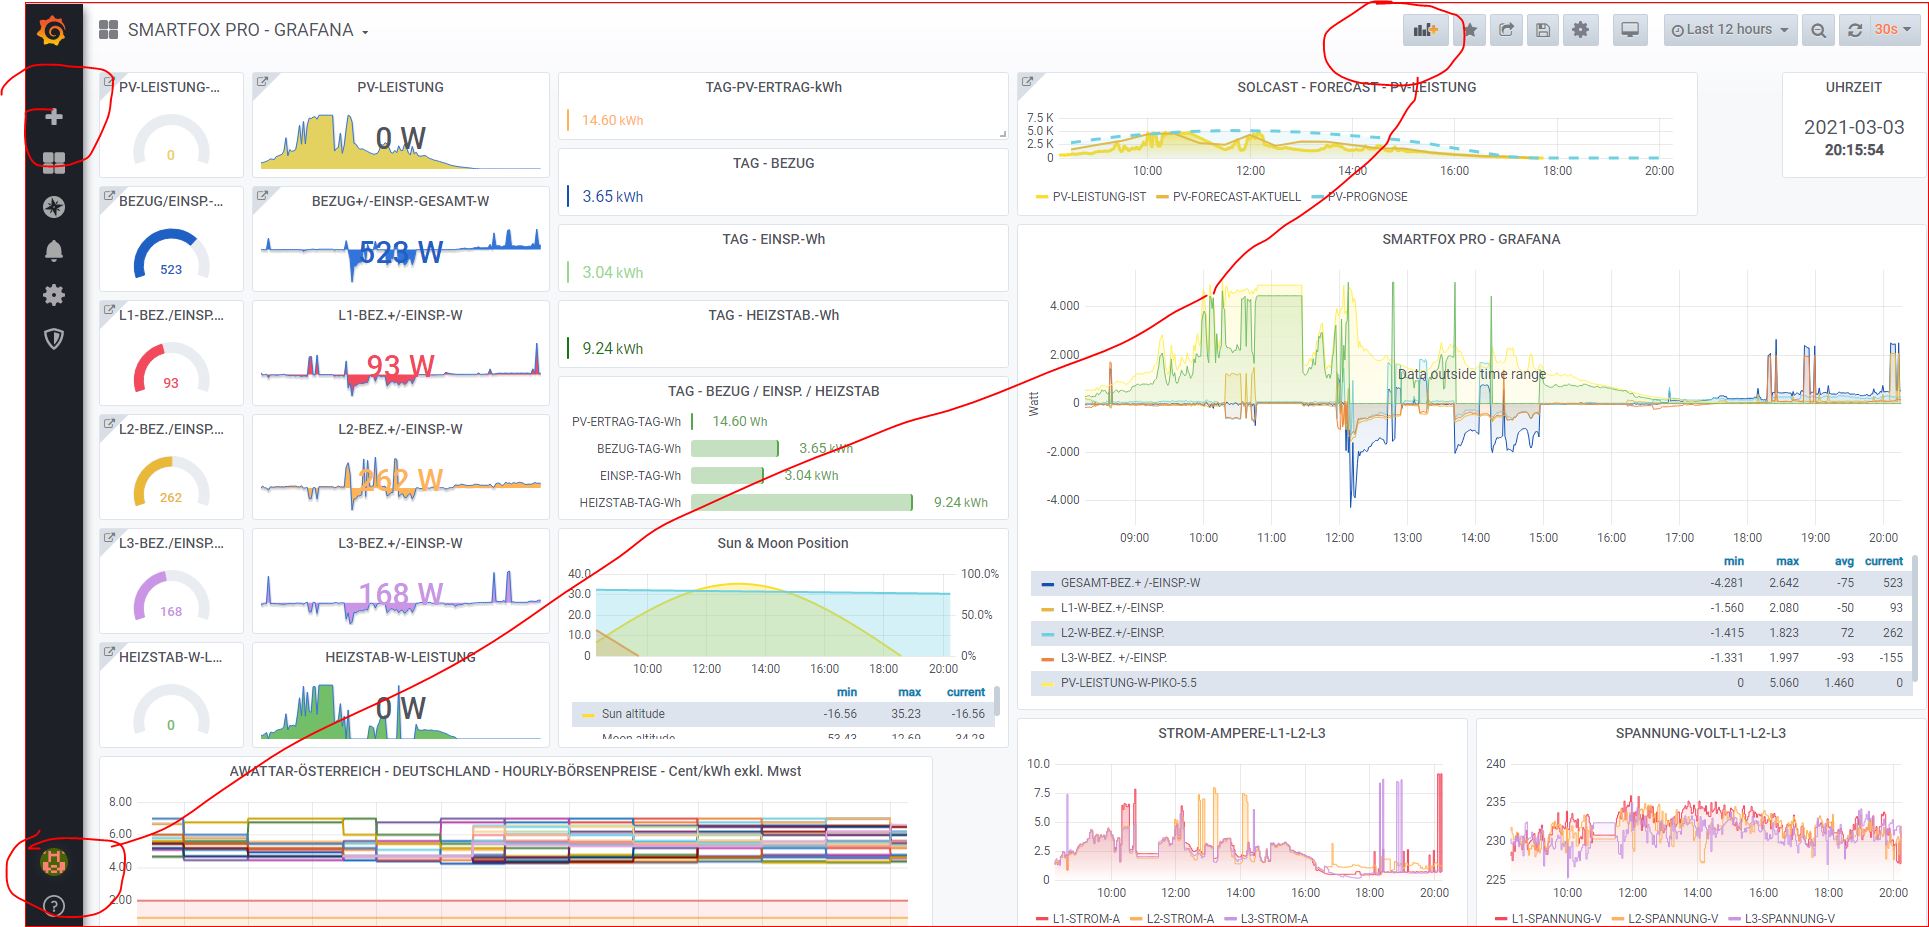Open the Server Admin shield icon
The width and height of the screenshot is (1929, 927).
pos(54,339)
